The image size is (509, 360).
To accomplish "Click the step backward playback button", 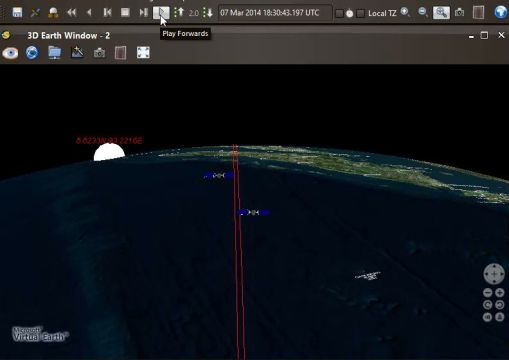I will 89,13.
